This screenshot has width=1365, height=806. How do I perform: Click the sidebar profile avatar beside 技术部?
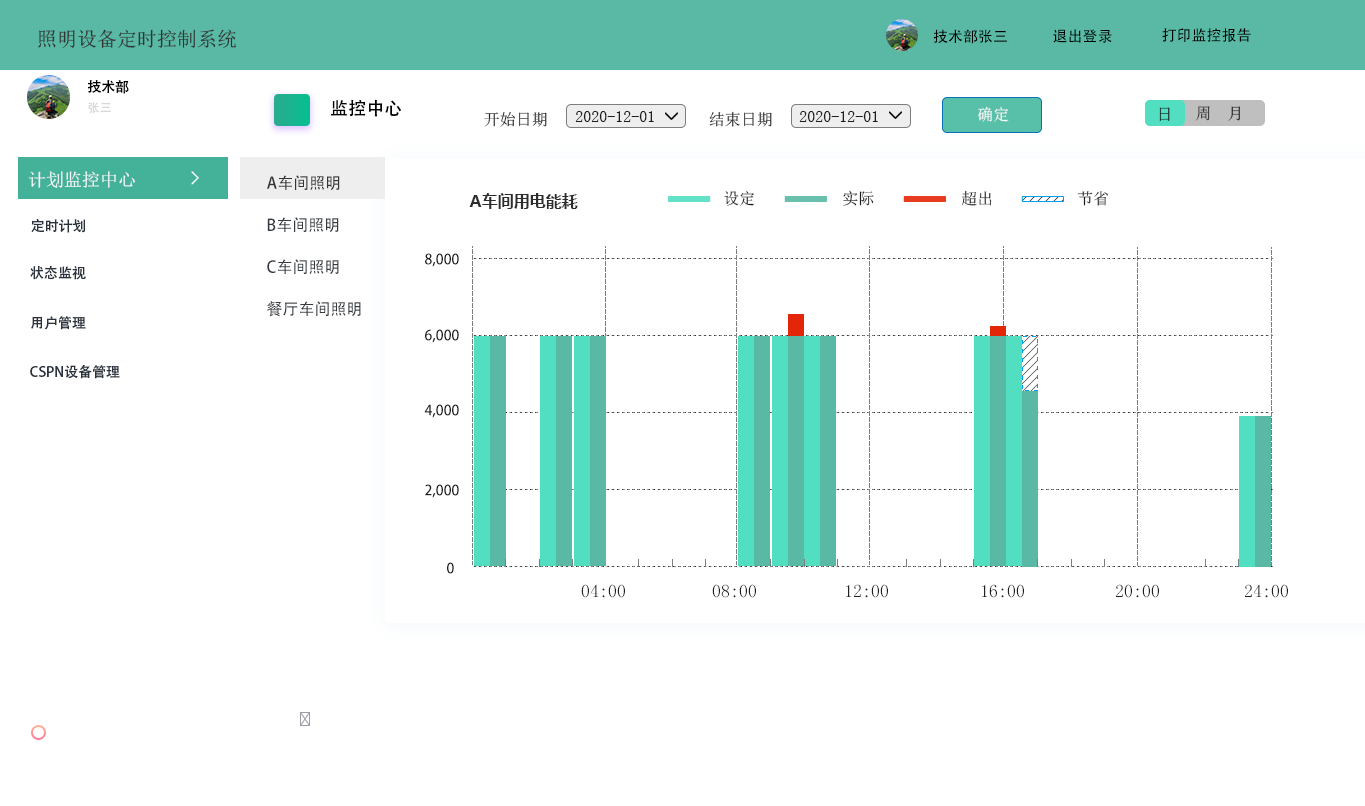(x=48, y=97)
